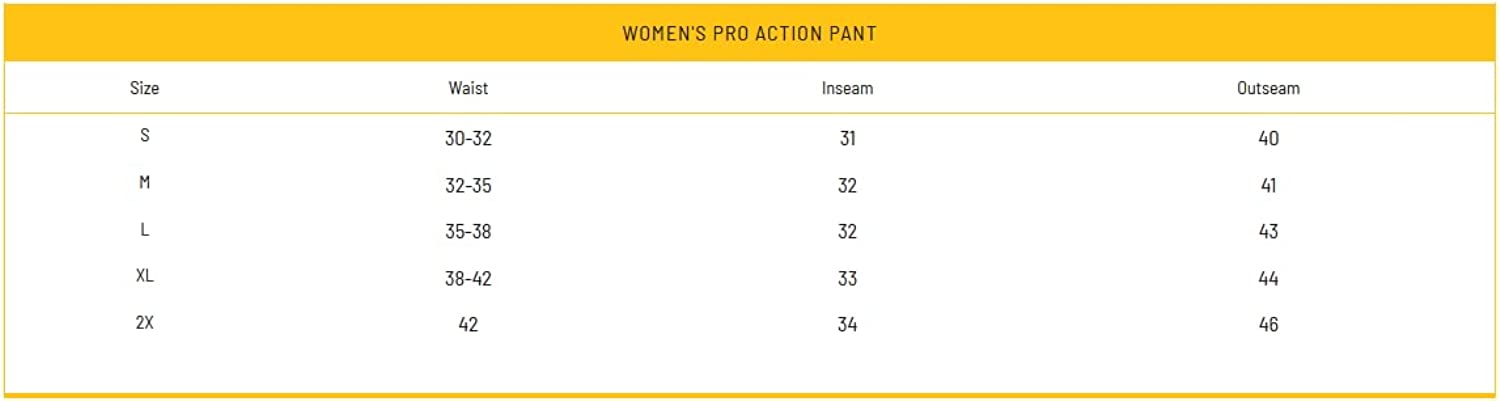Click the Waist column header
This screenshot has width=1500, height=401.
(468, 88)
